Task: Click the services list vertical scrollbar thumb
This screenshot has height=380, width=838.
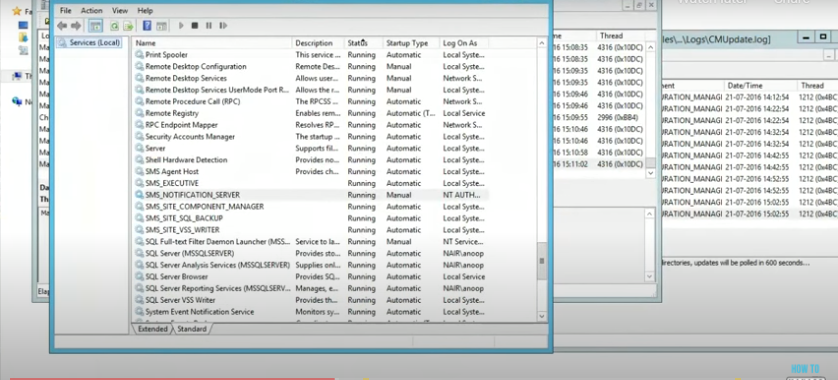Action: click(542, 261)
